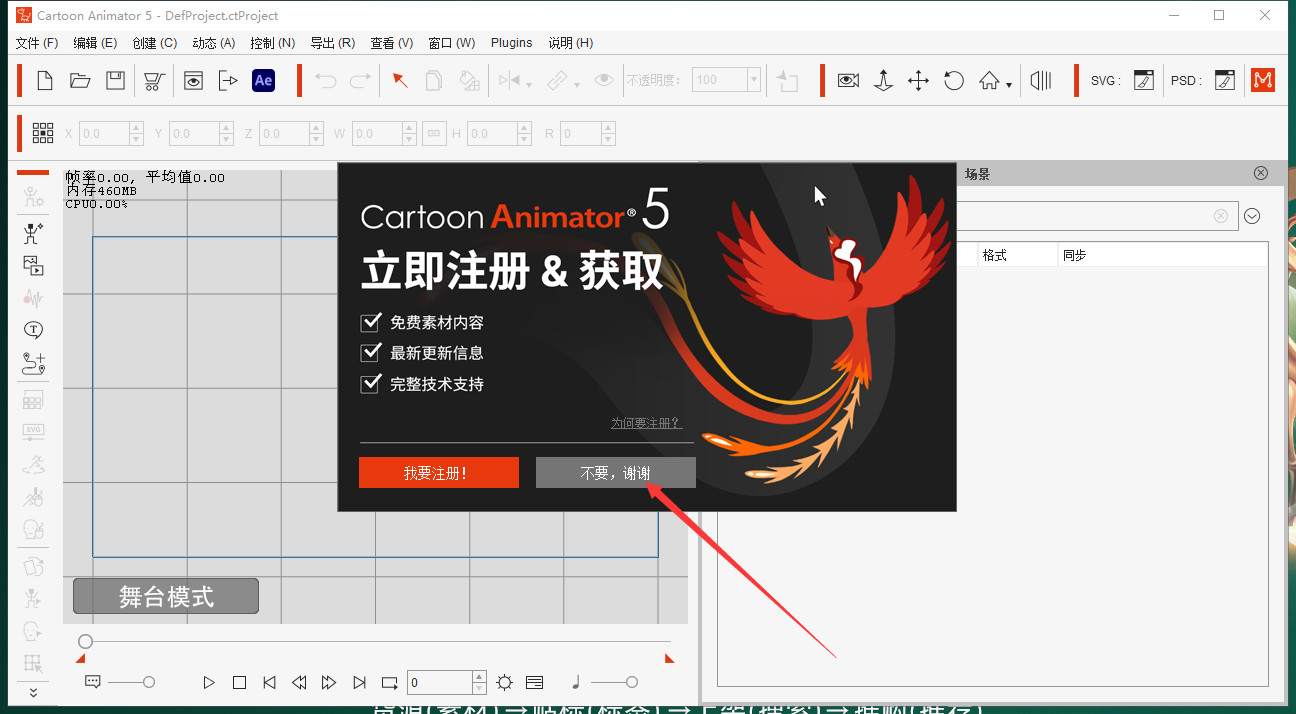Show the timeline panel icon
The height and width of the screenshot is (714, 1296).
pos(534,683)
